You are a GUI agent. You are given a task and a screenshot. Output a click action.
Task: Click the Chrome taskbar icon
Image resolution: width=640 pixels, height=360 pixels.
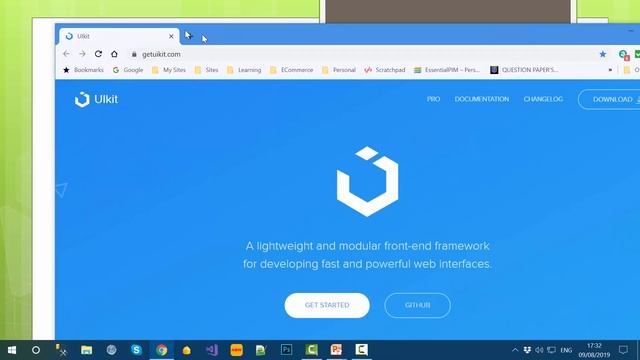tap(162, 350)
